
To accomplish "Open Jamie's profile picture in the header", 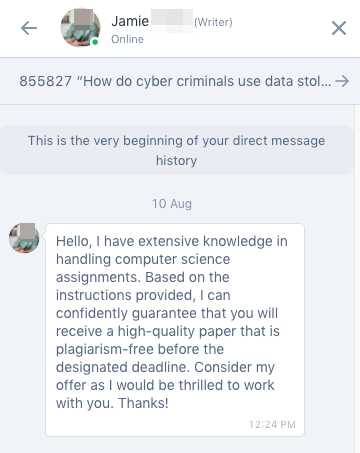I will [x=80, y=28].
